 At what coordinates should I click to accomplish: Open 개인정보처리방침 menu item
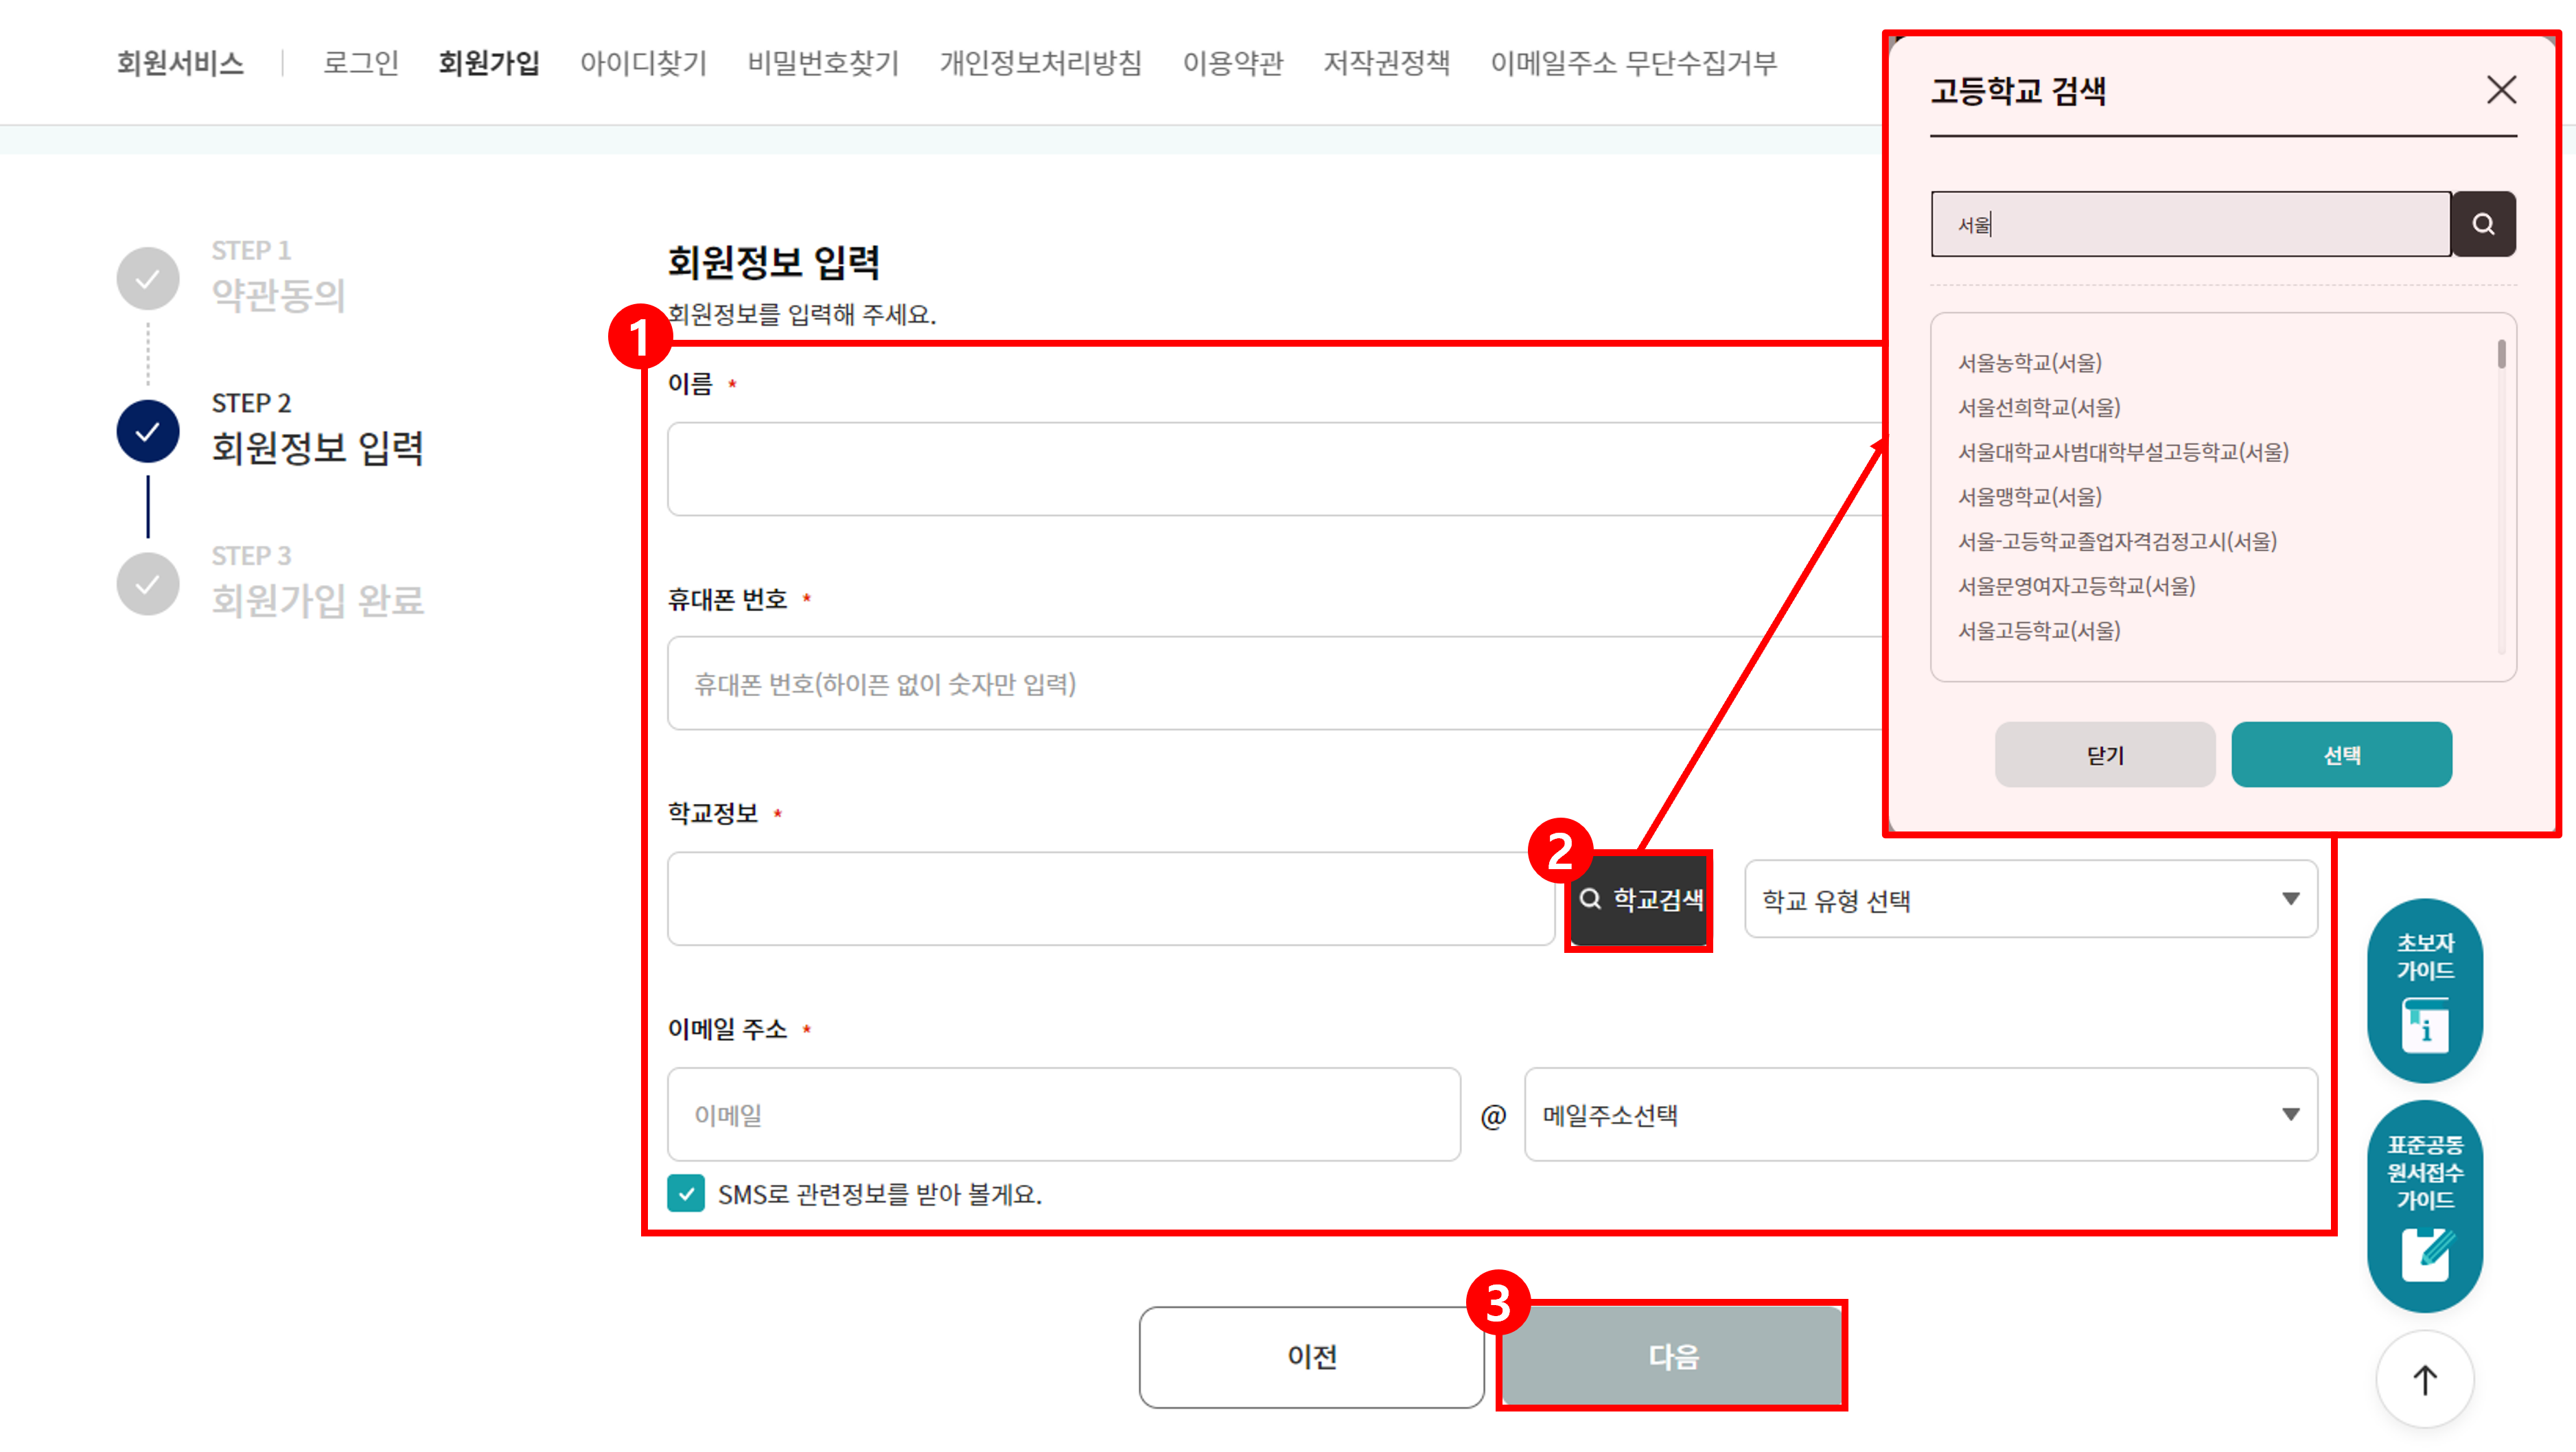point(1041,63)
